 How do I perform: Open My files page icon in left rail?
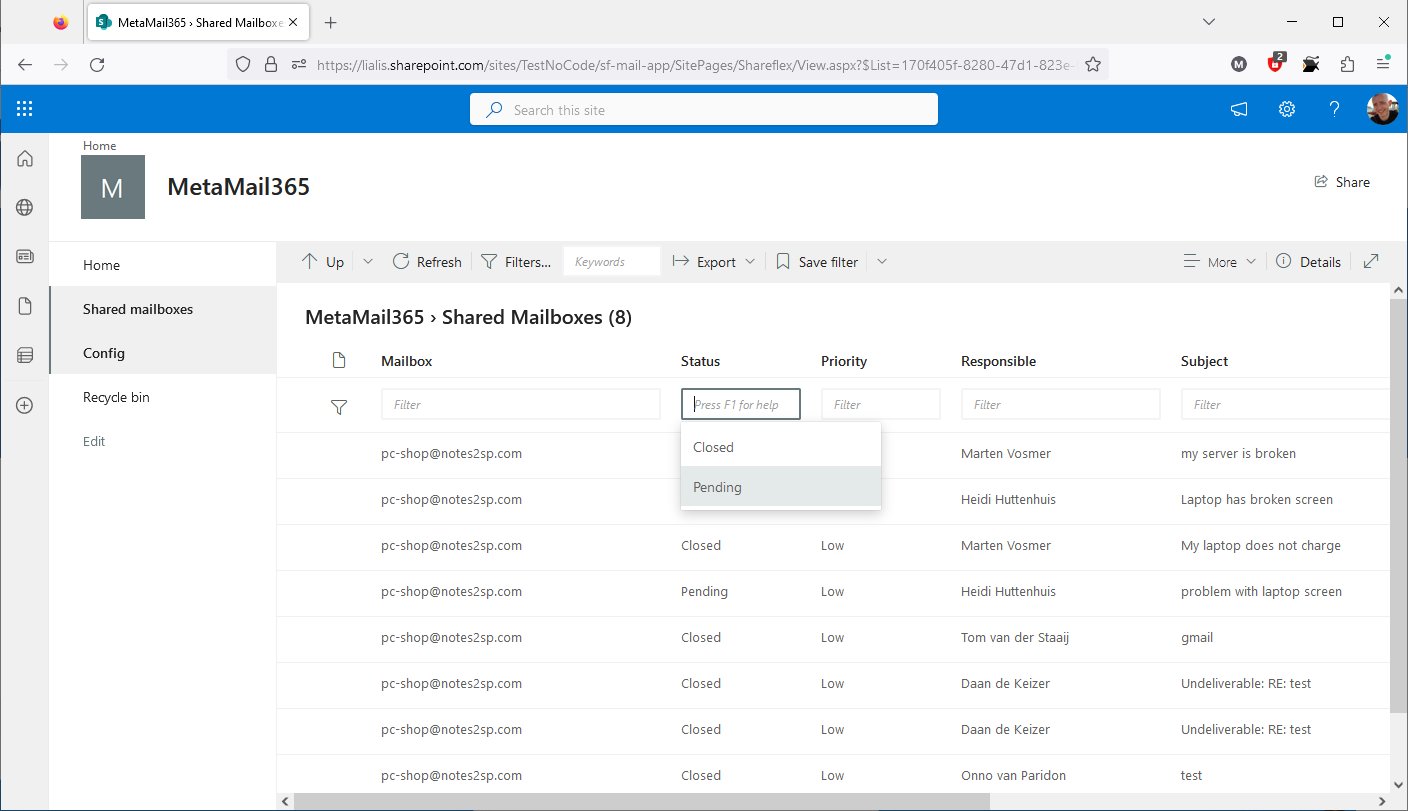(25, 306)
